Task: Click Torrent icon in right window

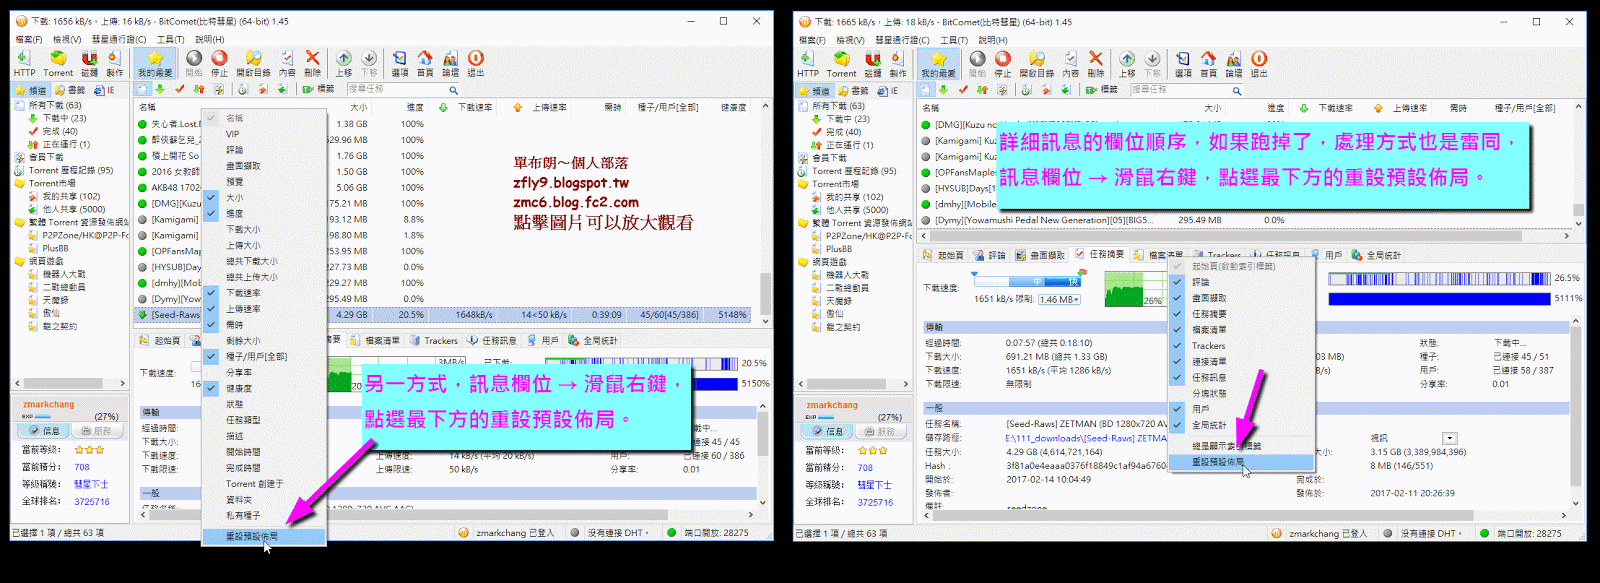Action: 841,64
